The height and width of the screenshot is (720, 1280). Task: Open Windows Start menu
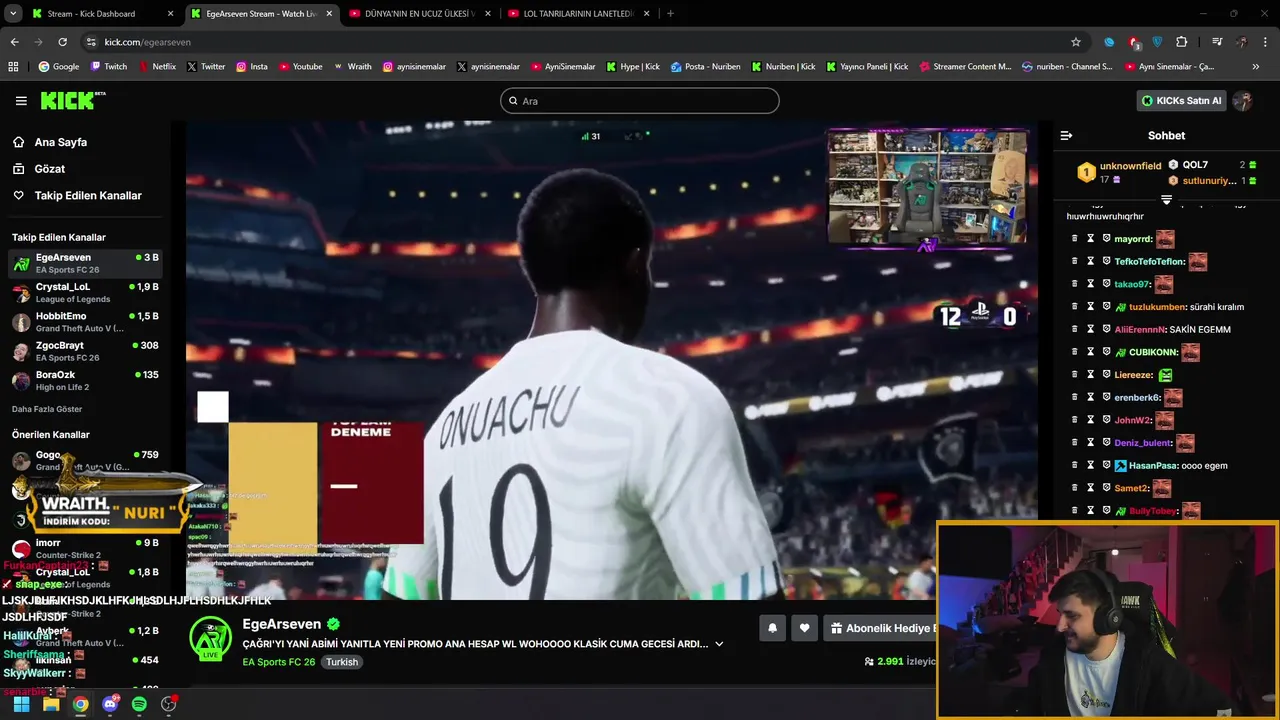21,704
